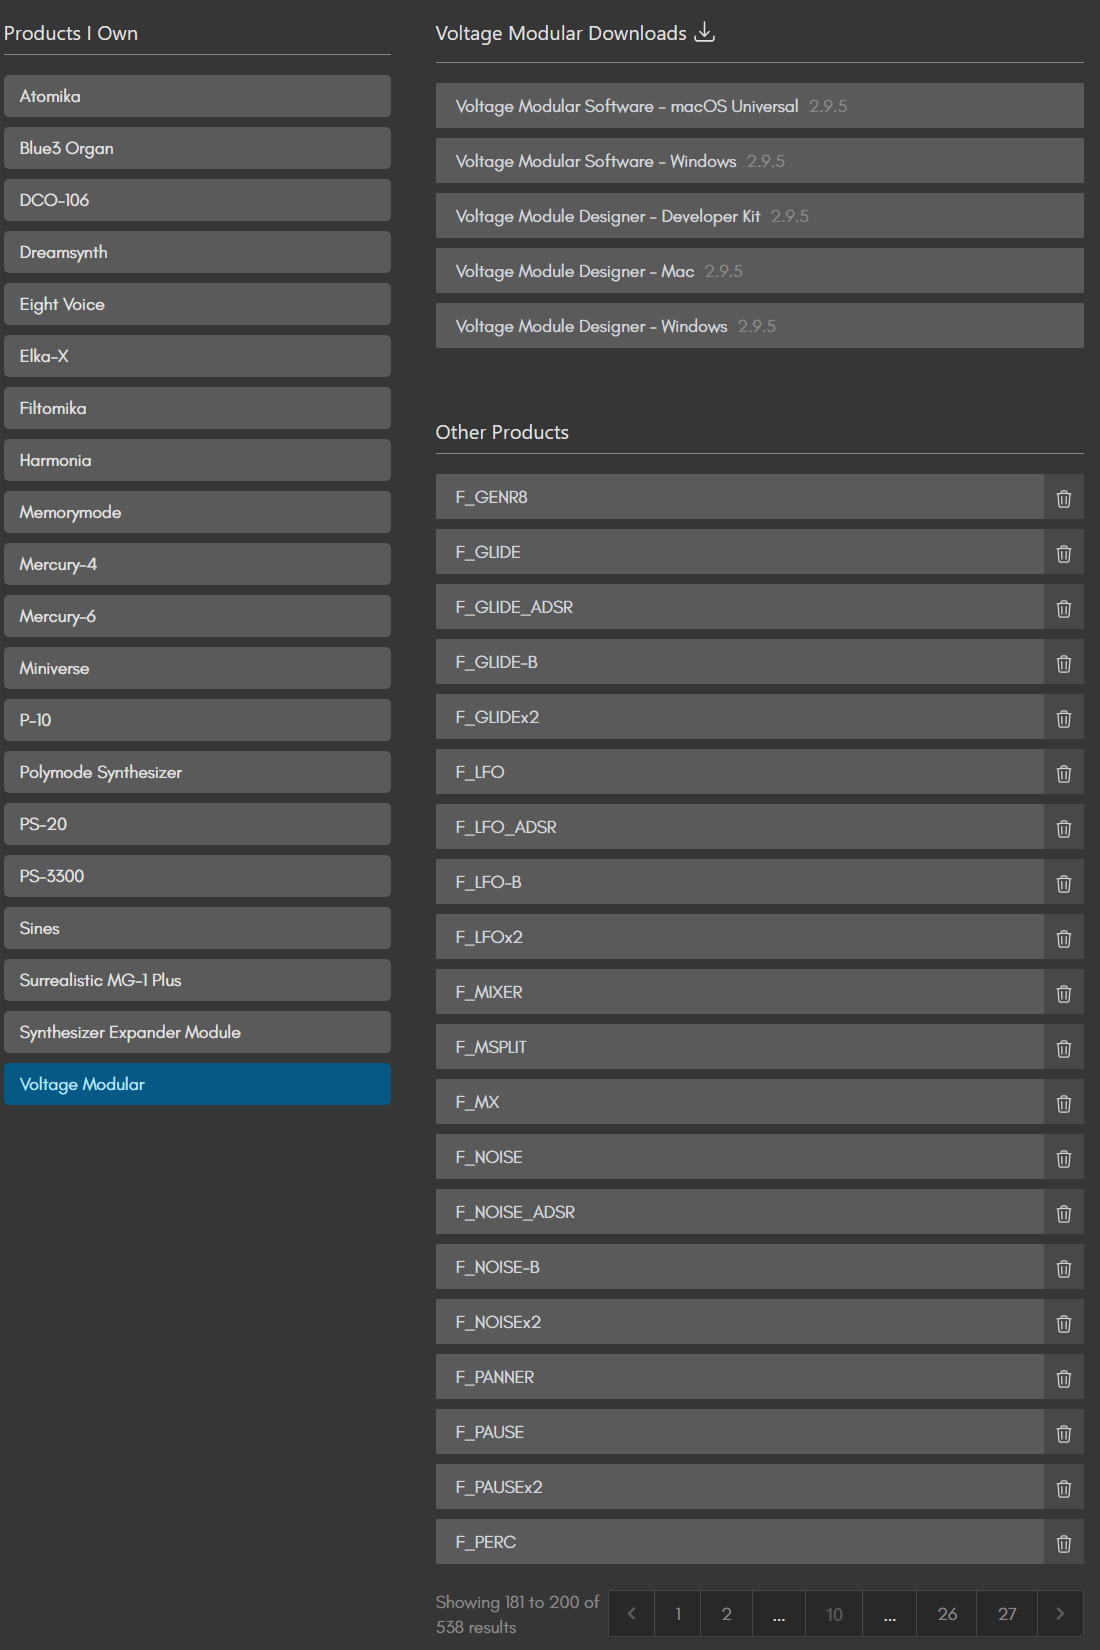Screen dimensions: 1100x1650
Task: Delete the F_GENR8 product via trash icon
Action: tap(1063, 498)
